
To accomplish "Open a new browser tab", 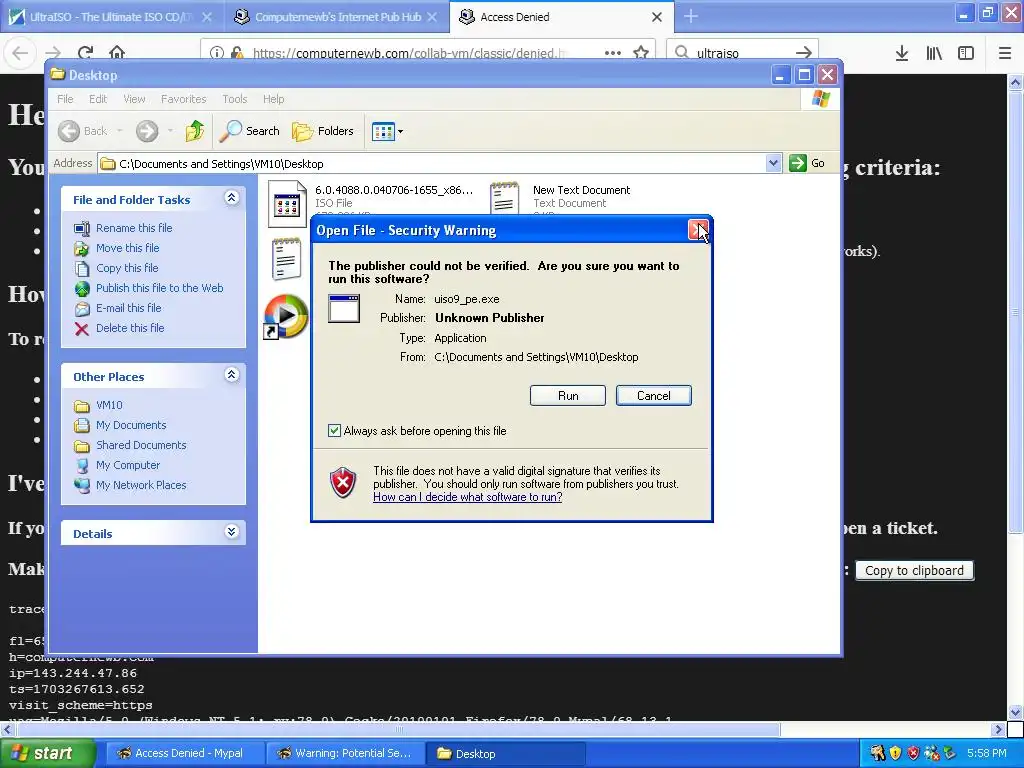I will 691,16.
